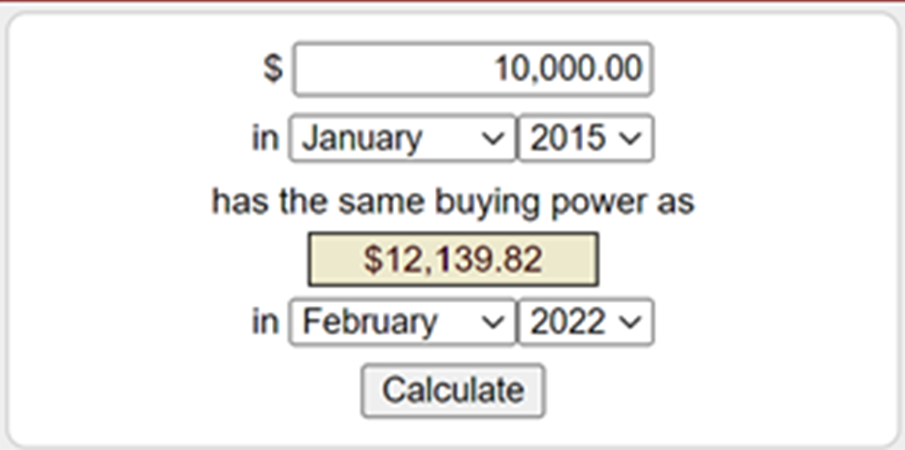Click the $12,139.82 result box
Image resolution: width=905 pixels, height=450 pixels.
click(x=453, y=260)
